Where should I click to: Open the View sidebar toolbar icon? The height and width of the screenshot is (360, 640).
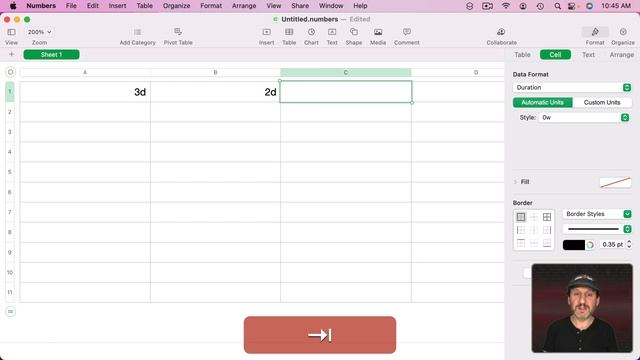11,32
